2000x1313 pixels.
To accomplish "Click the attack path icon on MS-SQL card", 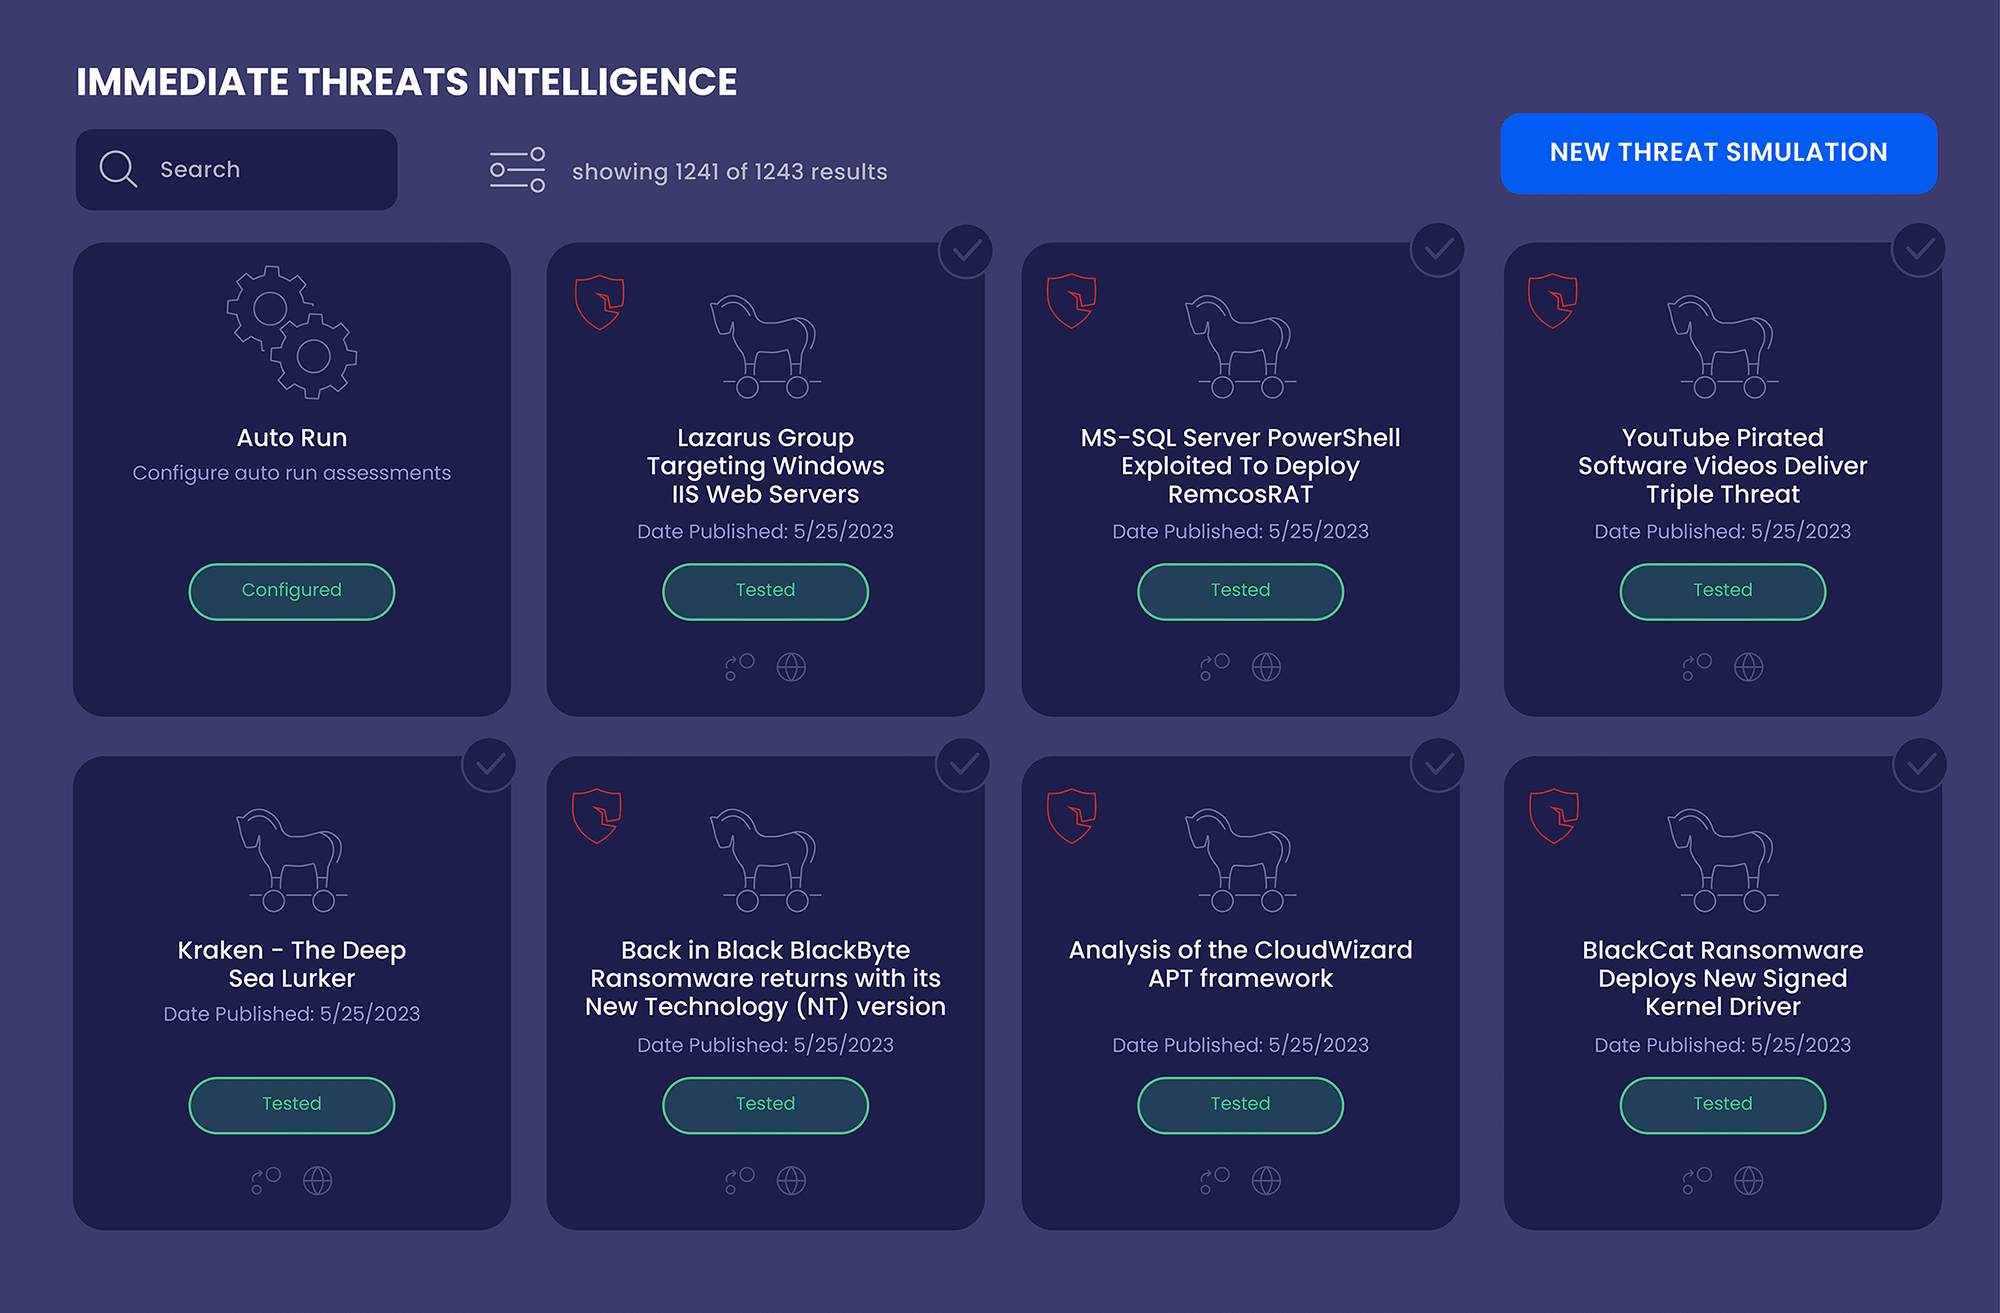I will tap(1214, 667).
